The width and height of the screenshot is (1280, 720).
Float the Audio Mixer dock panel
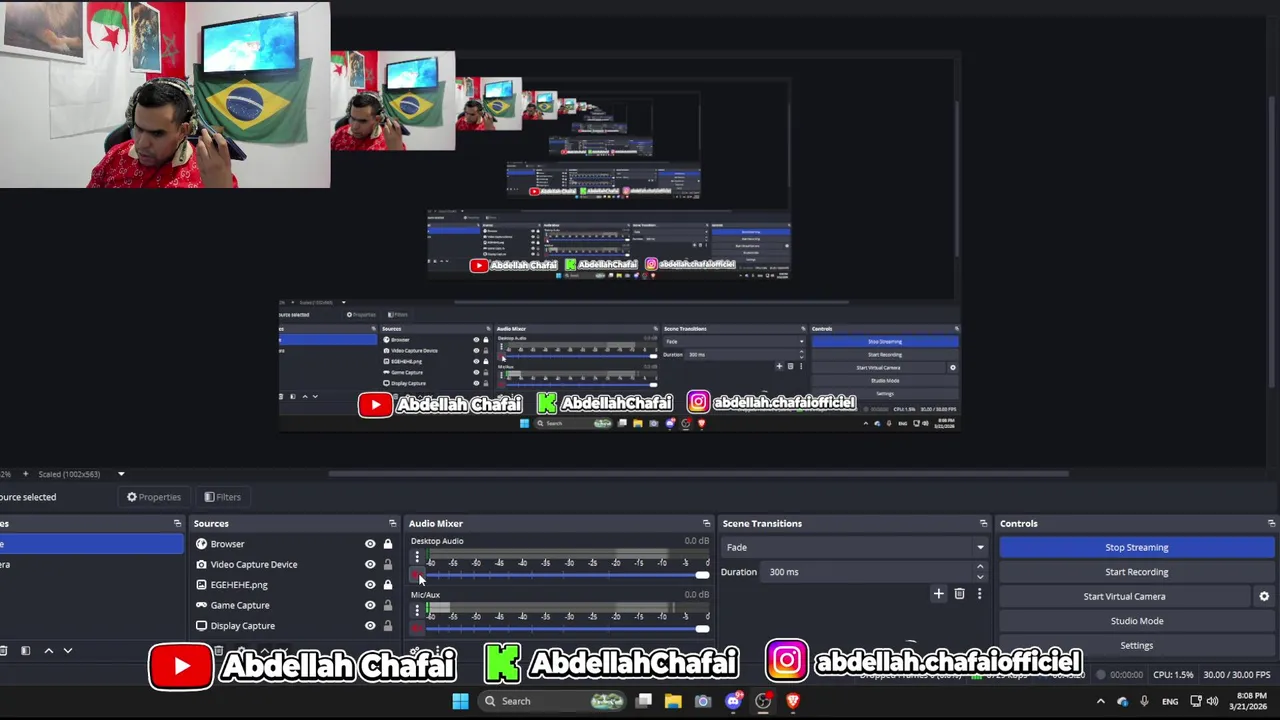pos(706,523)
